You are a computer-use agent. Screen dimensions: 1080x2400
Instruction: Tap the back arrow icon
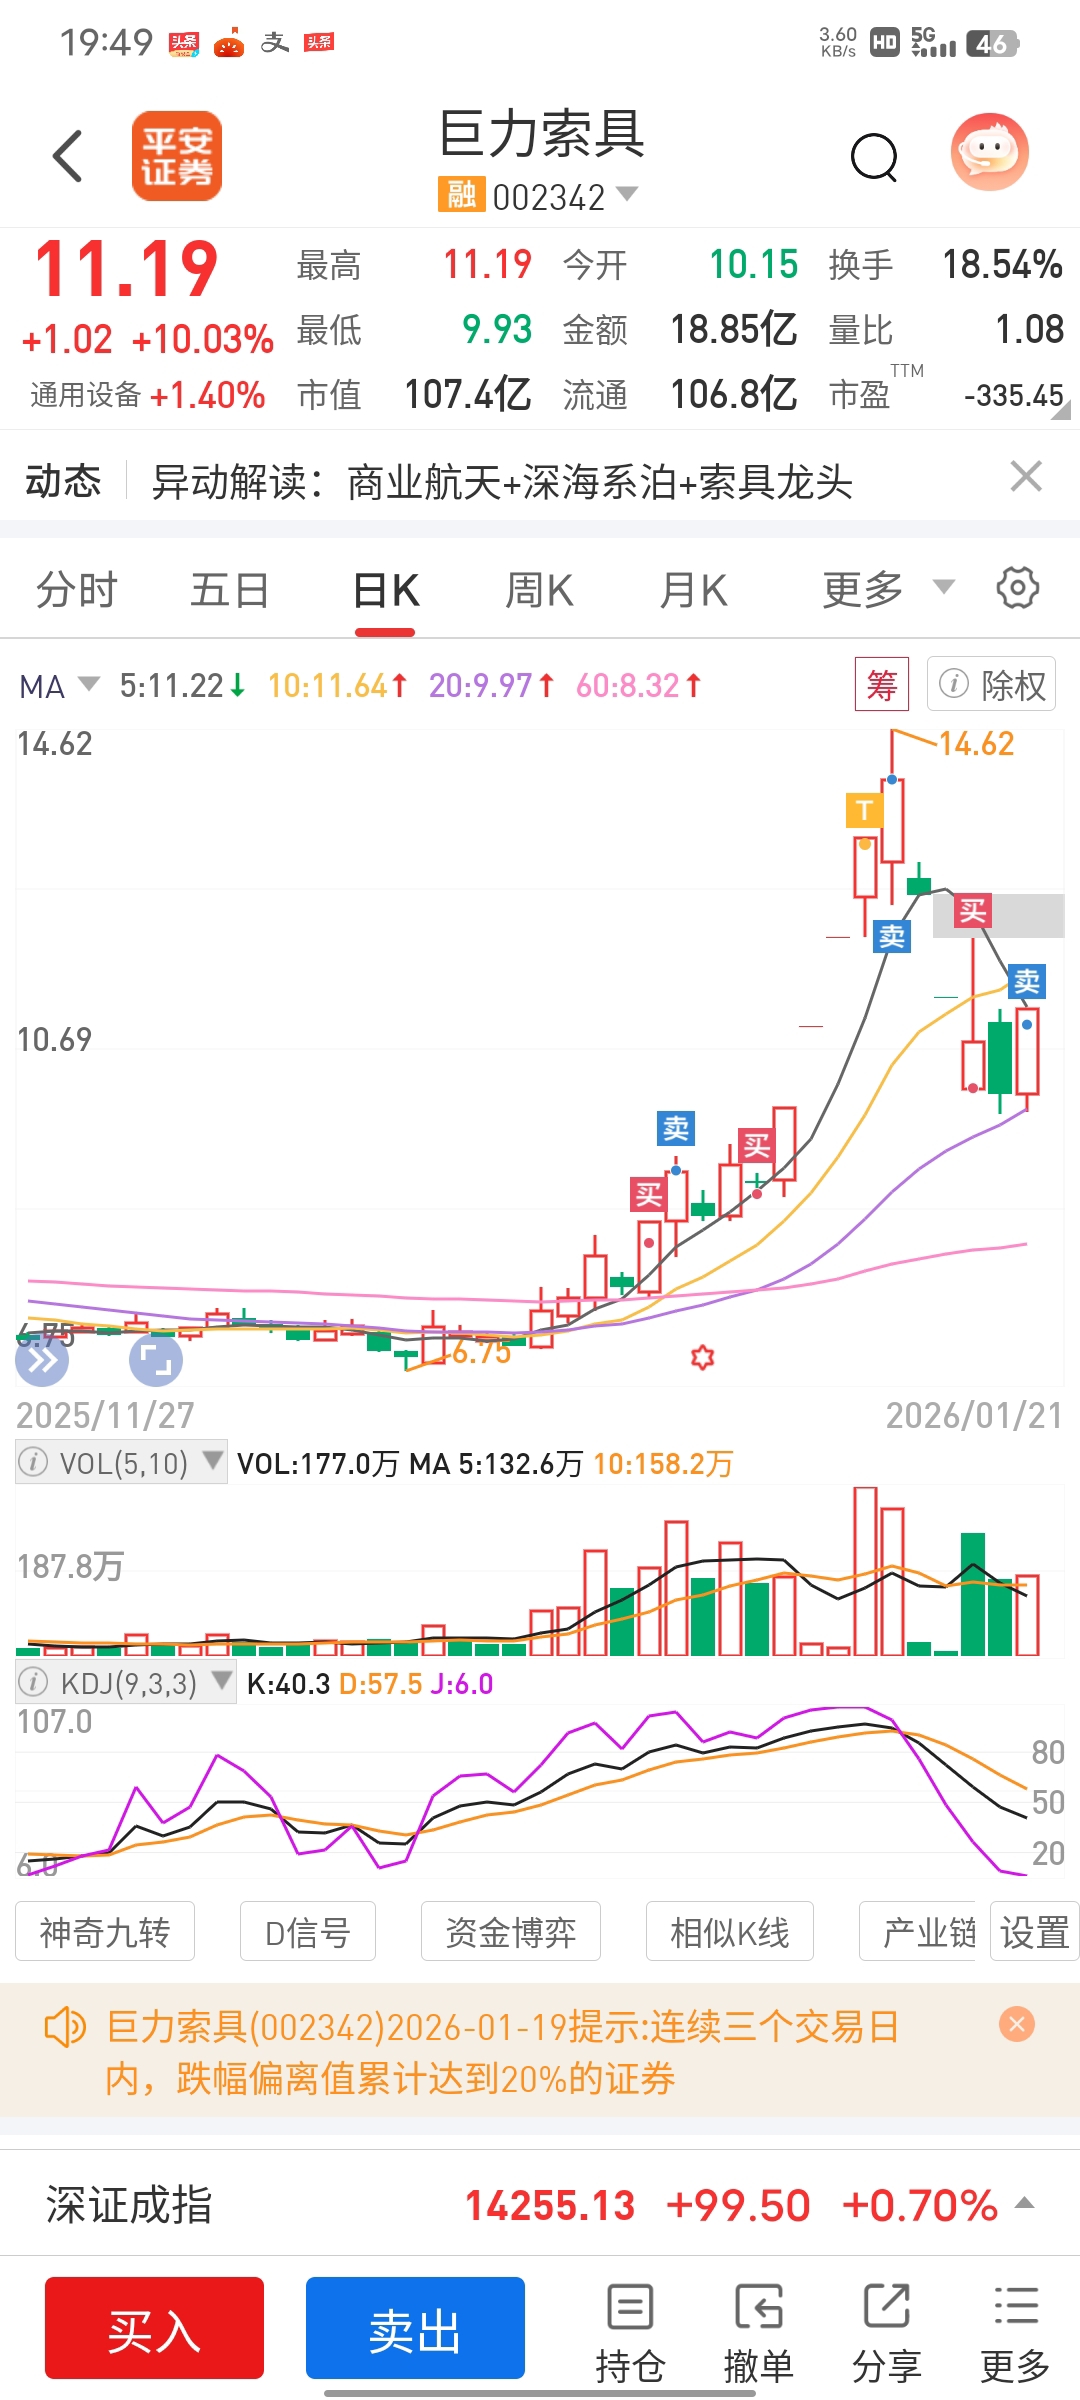point(67,156)
